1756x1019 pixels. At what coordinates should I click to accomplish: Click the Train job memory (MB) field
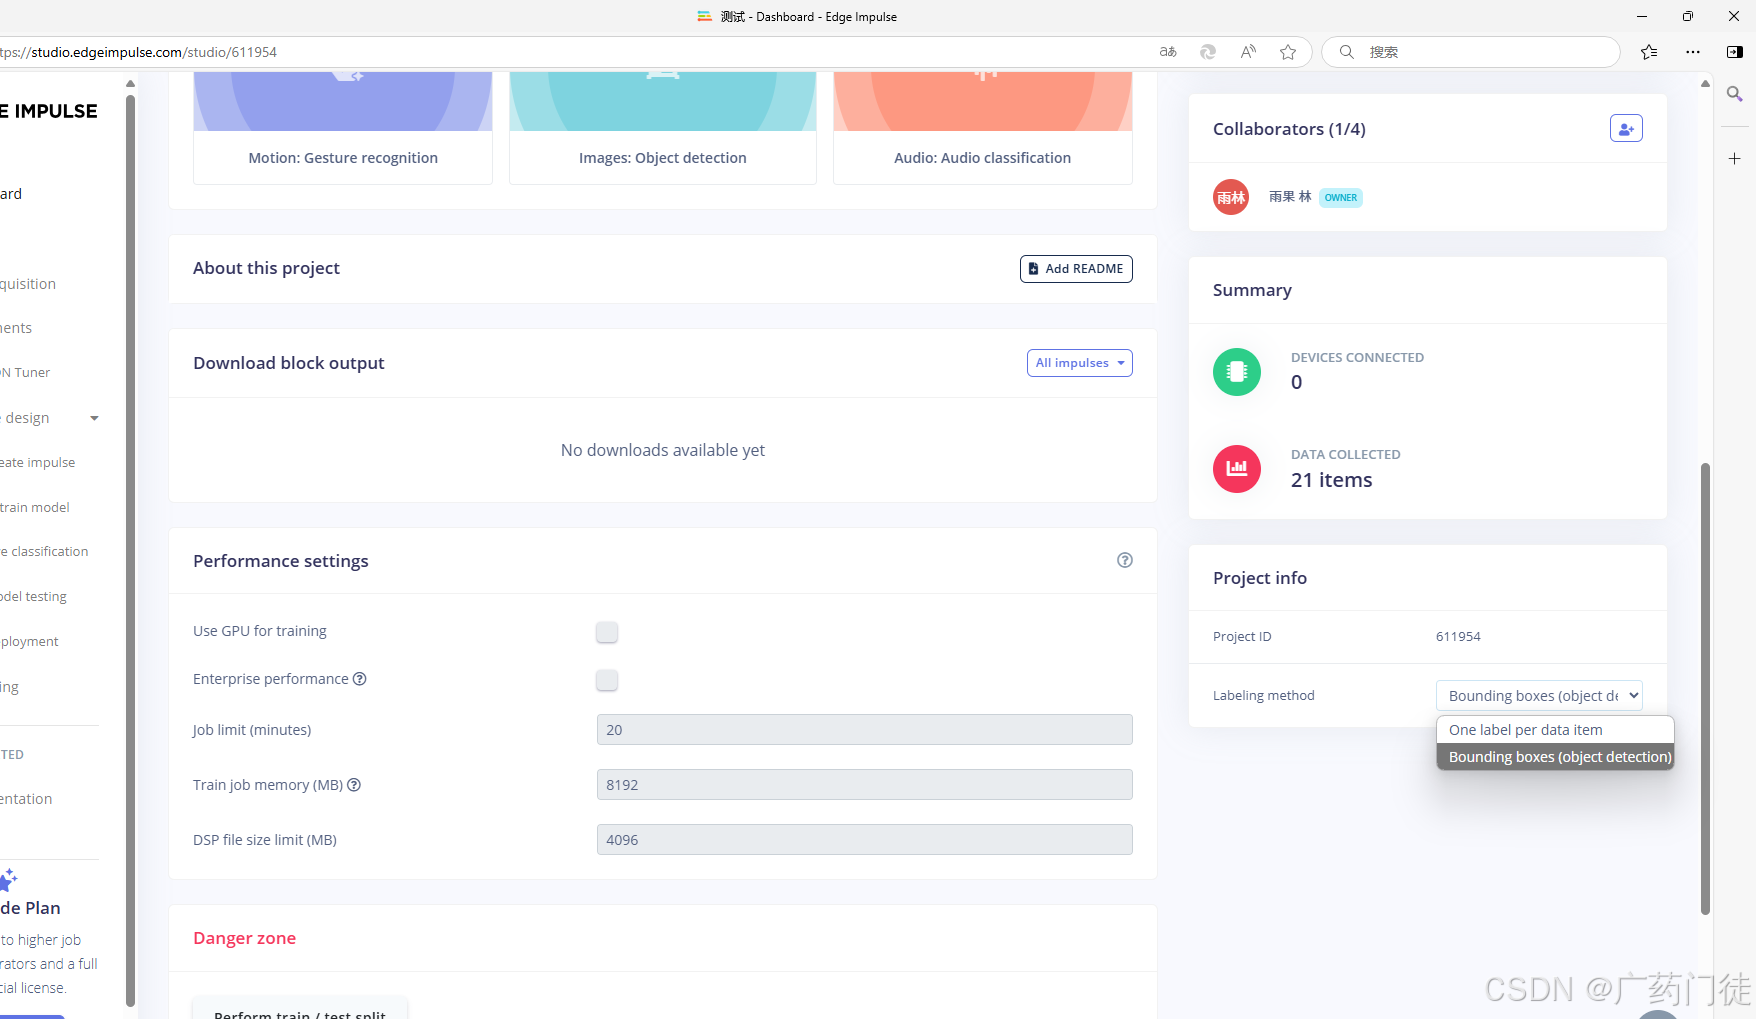(865, 785)
